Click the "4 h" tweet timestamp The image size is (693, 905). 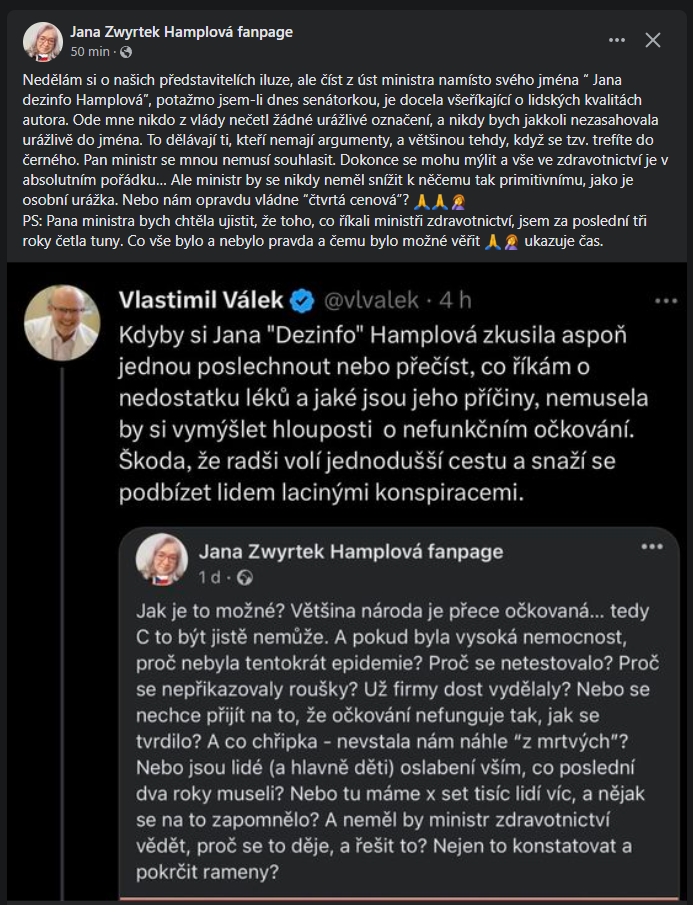coord(457,300)
